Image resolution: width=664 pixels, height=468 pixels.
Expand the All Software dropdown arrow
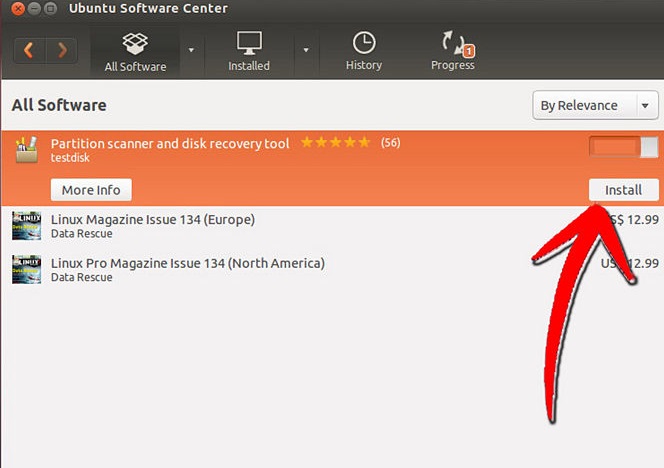point(191,50)
